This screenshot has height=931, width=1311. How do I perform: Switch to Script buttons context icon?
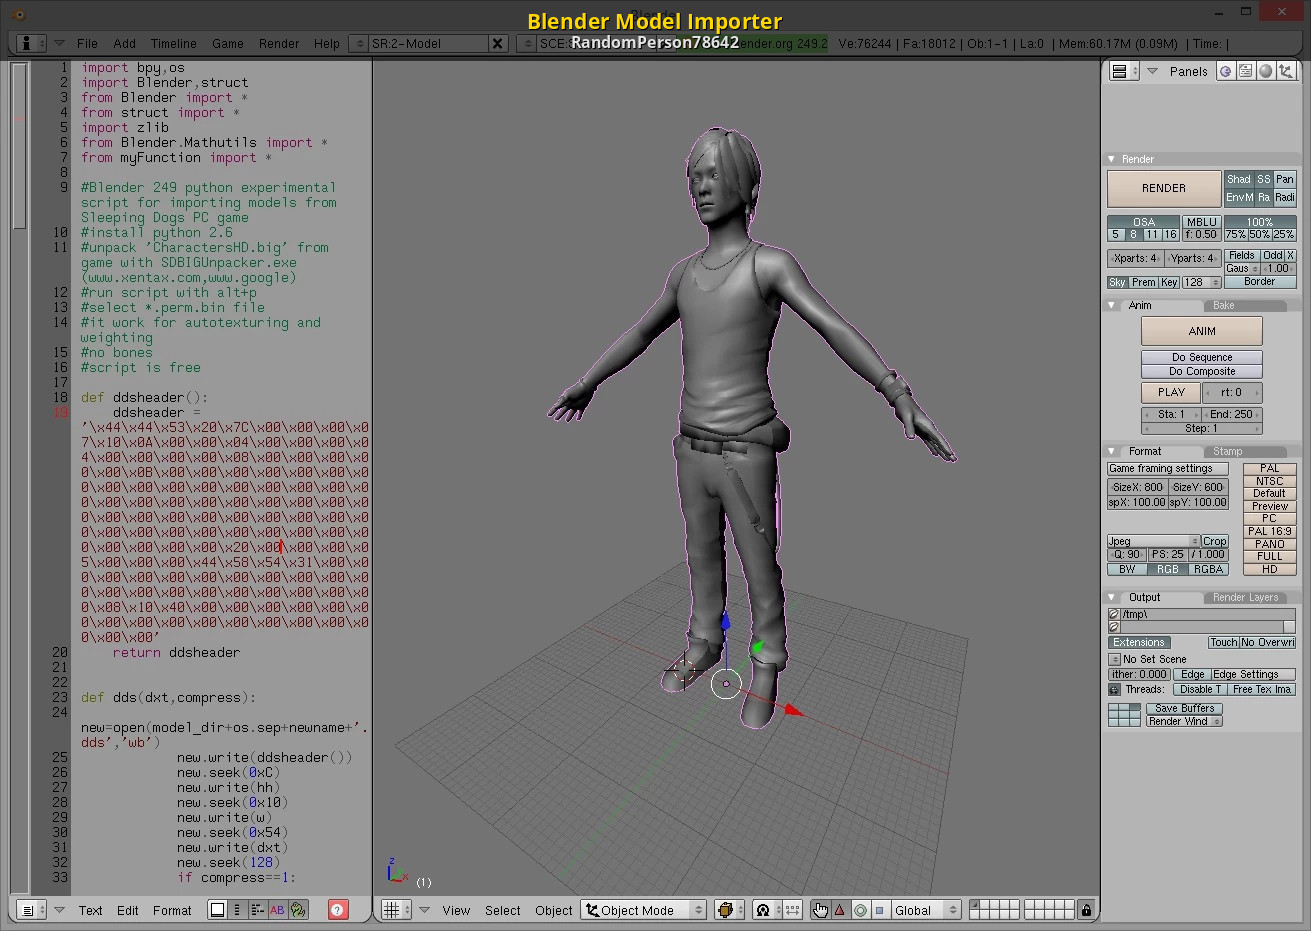point(1246,71)
